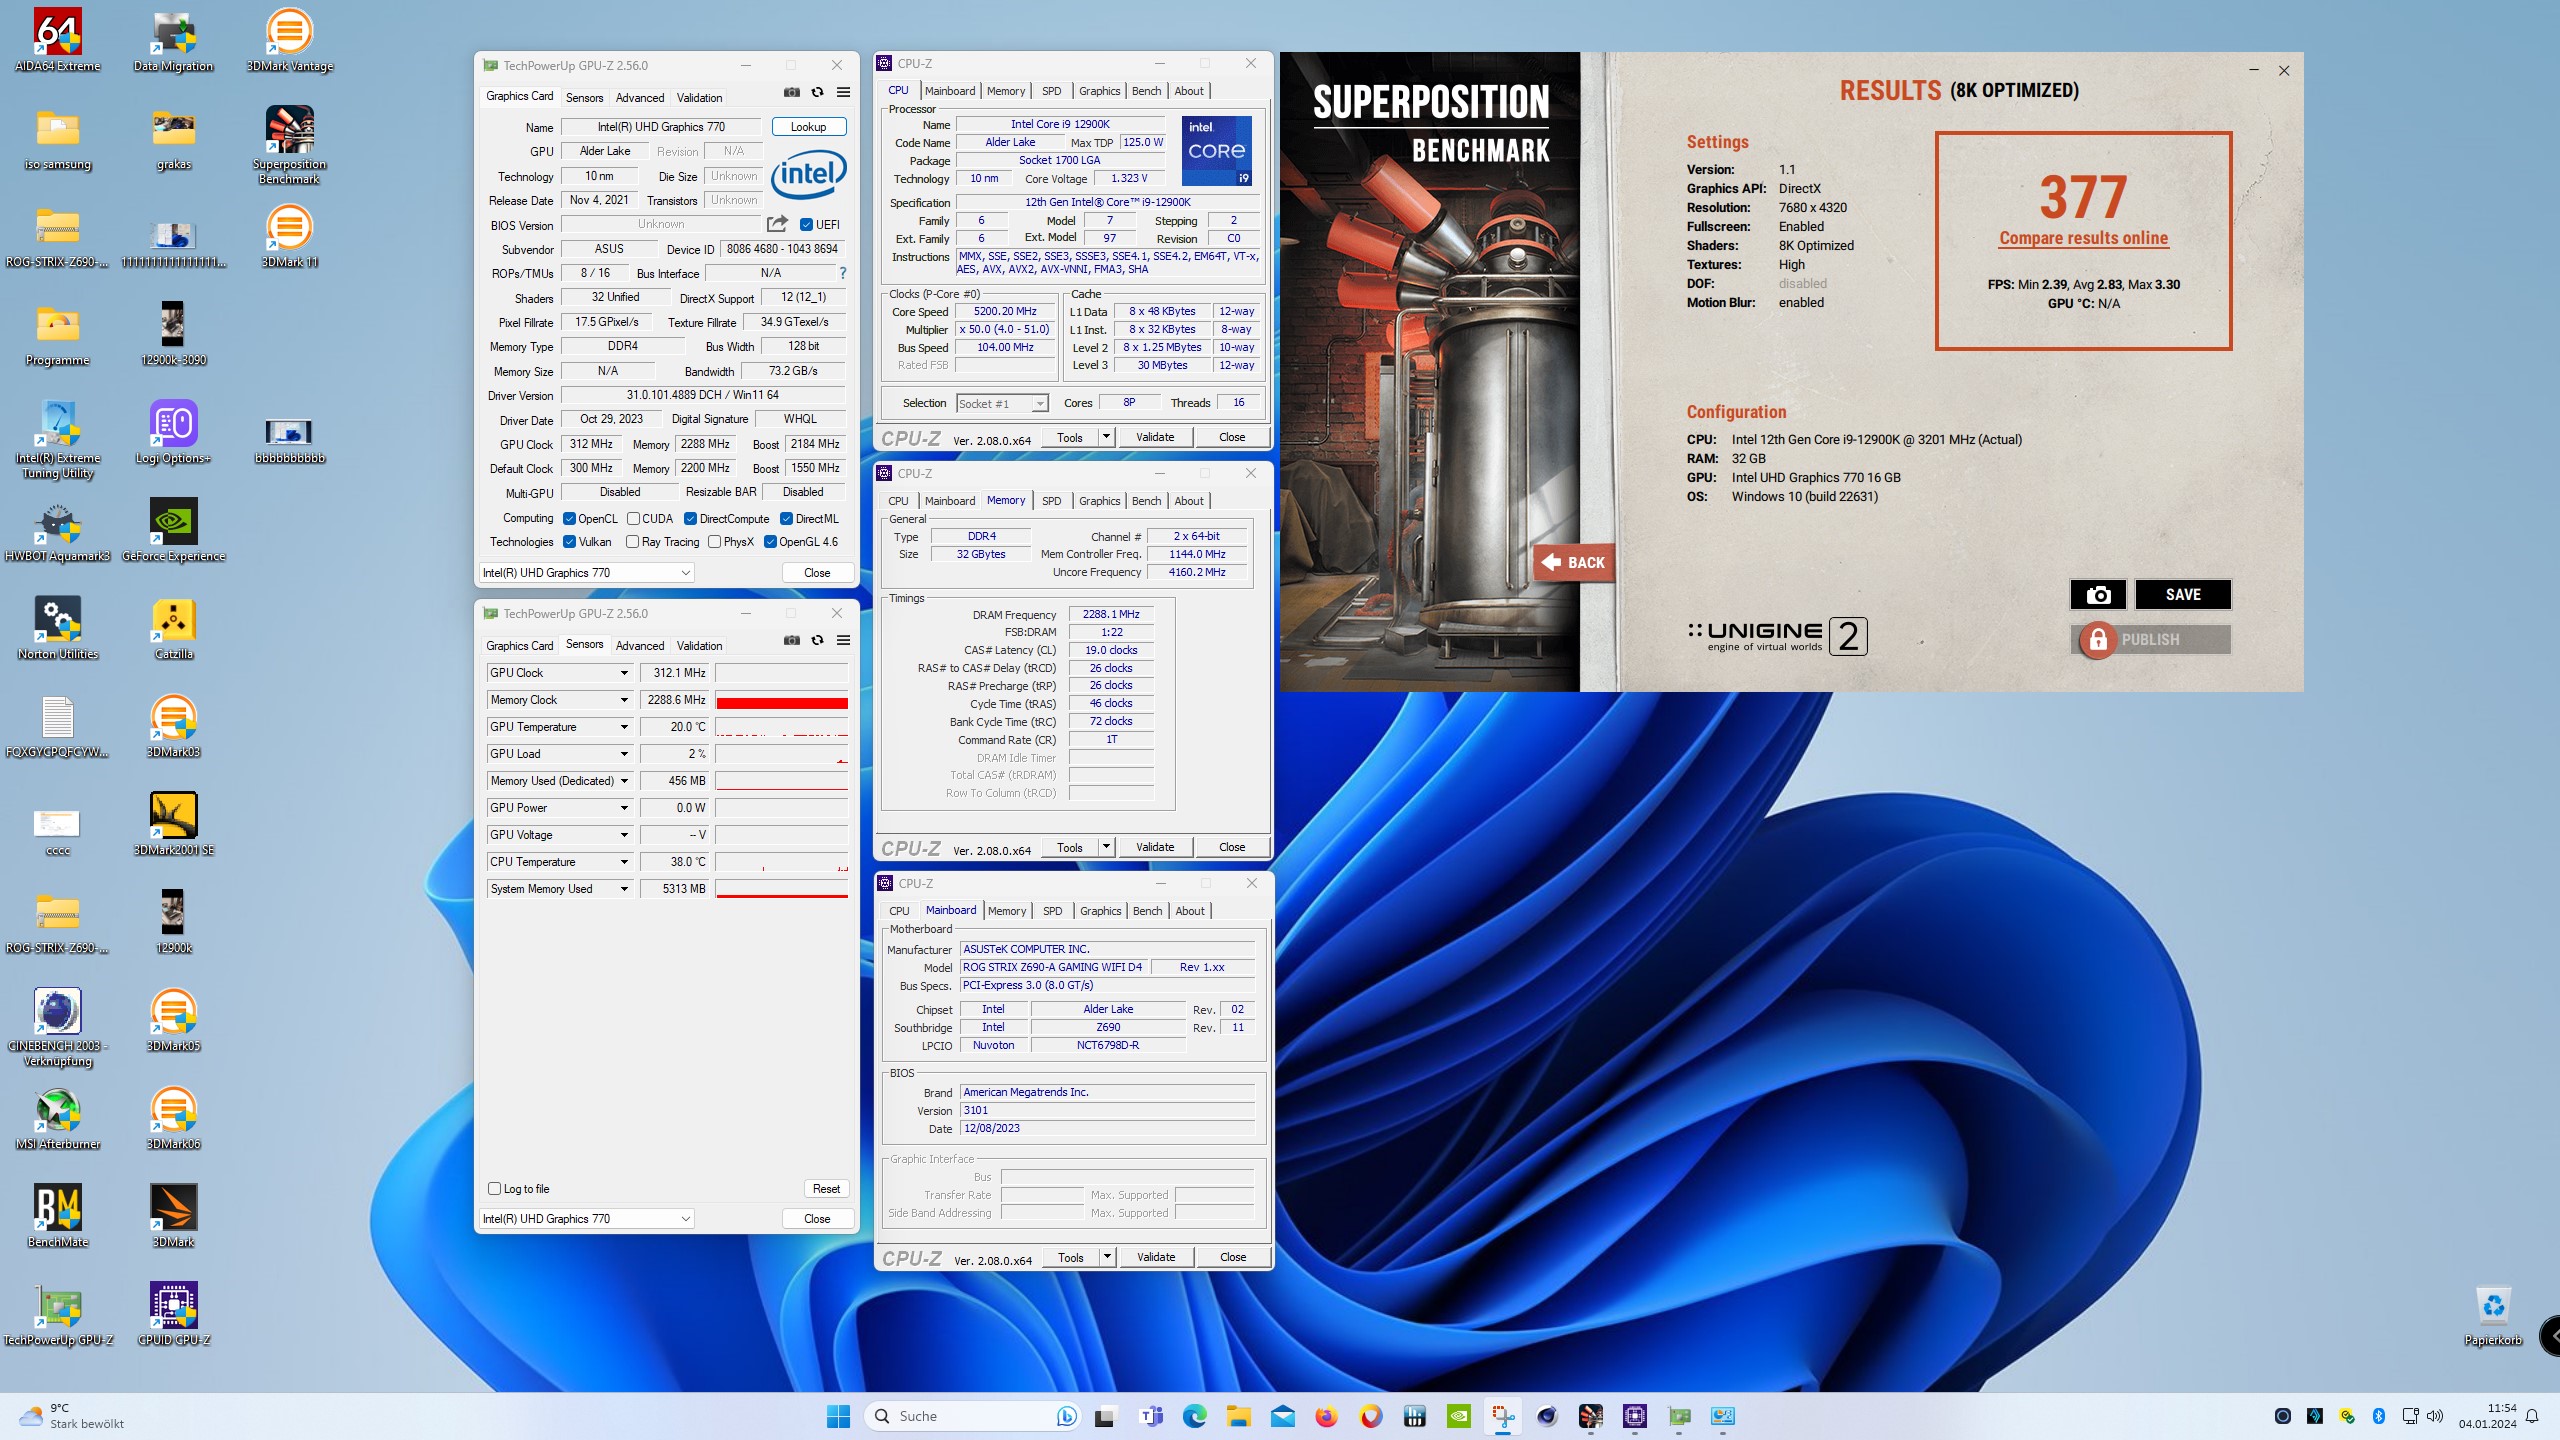Open Bench tab in CPU-Z Memory window
Screen dimensions: 2560x1440
tap(1146, 501)
